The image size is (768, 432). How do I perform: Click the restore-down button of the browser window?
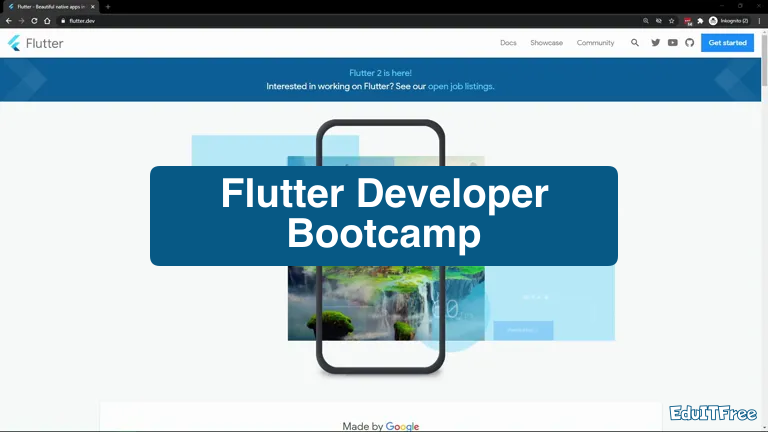[x=740, y=6]
